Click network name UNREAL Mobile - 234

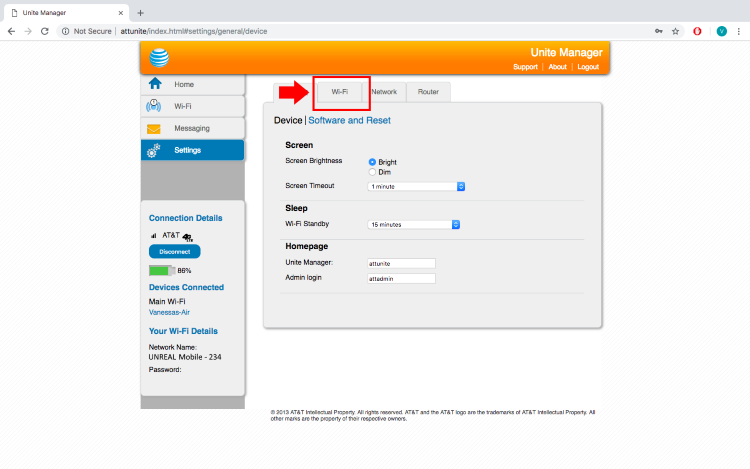pyautogui.click(x=185, y=357)
